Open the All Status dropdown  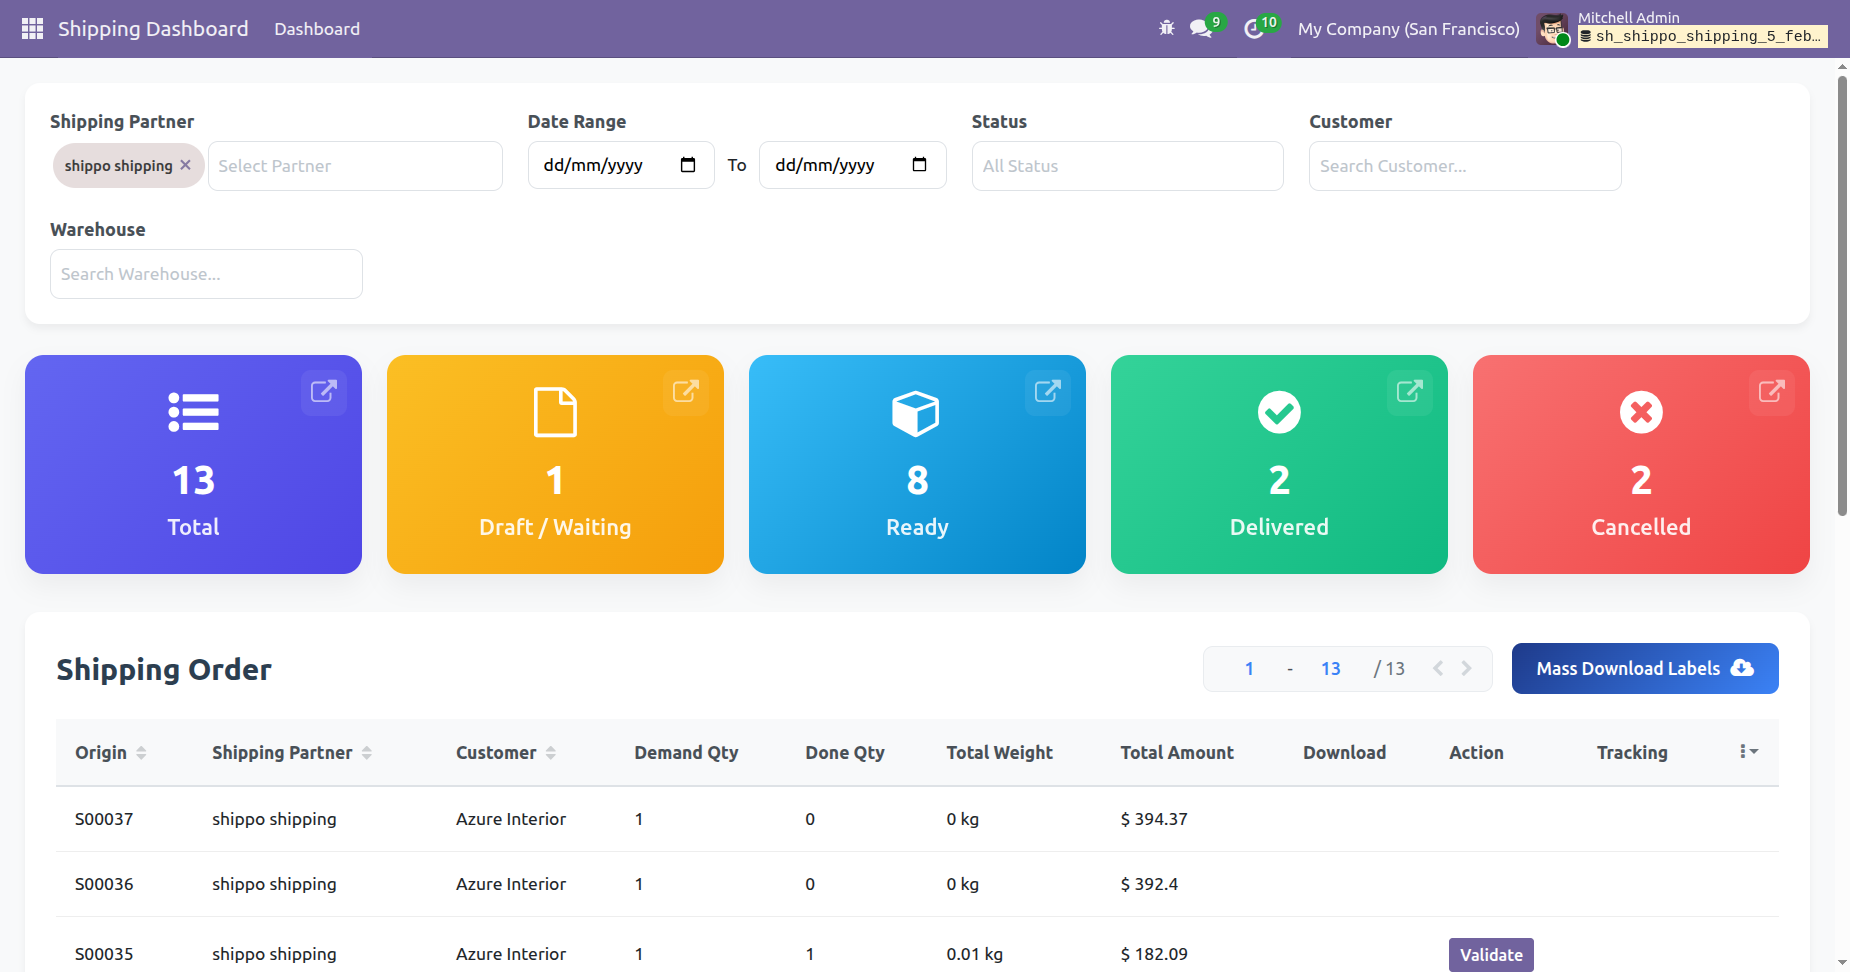pyautogui.click(x=1127, y=166)
